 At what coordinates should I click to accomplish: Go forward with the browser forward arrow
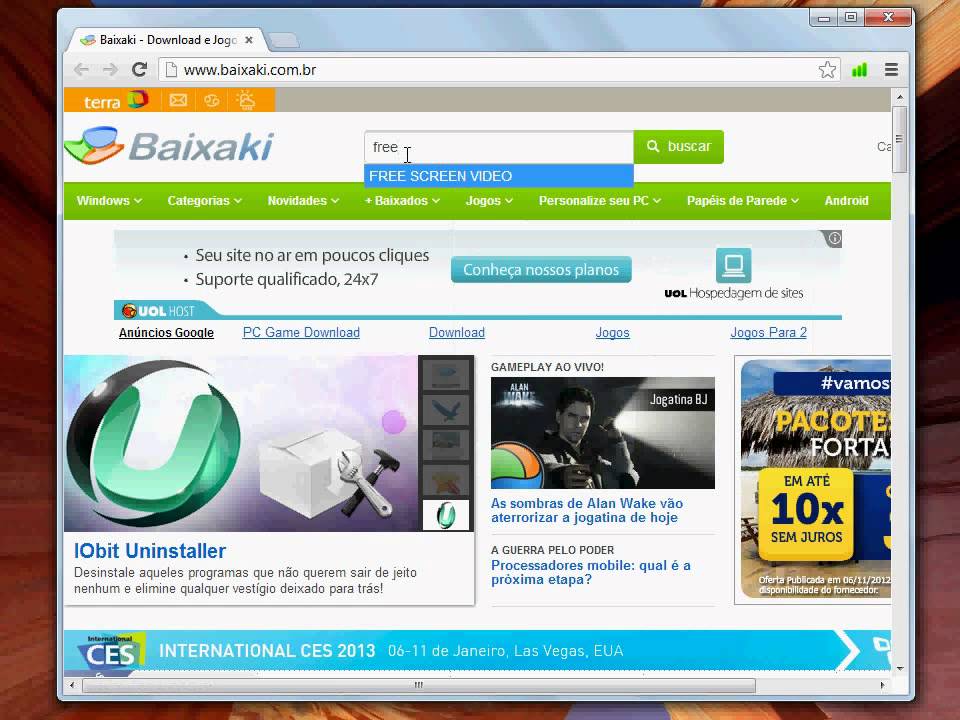[110, 70]
